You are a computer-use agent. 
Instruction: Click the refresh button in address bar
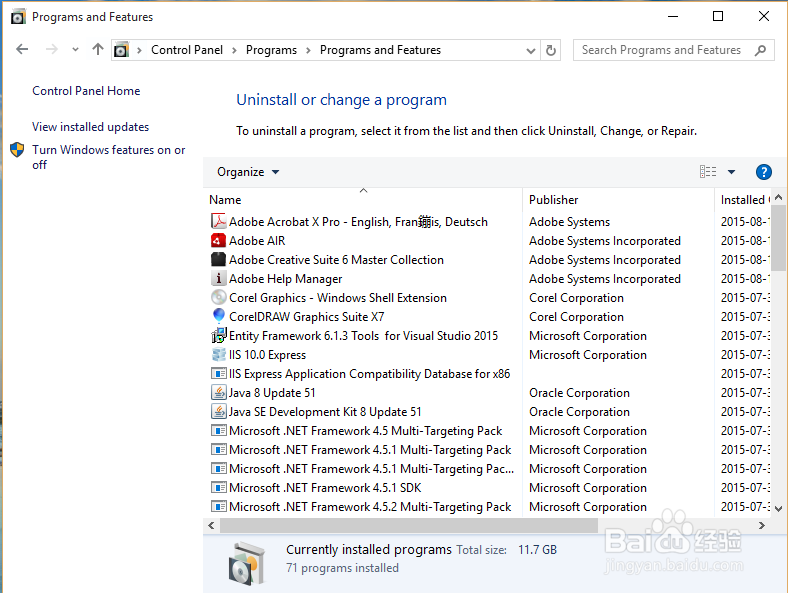pyautogui.click(x=551, y=50)
